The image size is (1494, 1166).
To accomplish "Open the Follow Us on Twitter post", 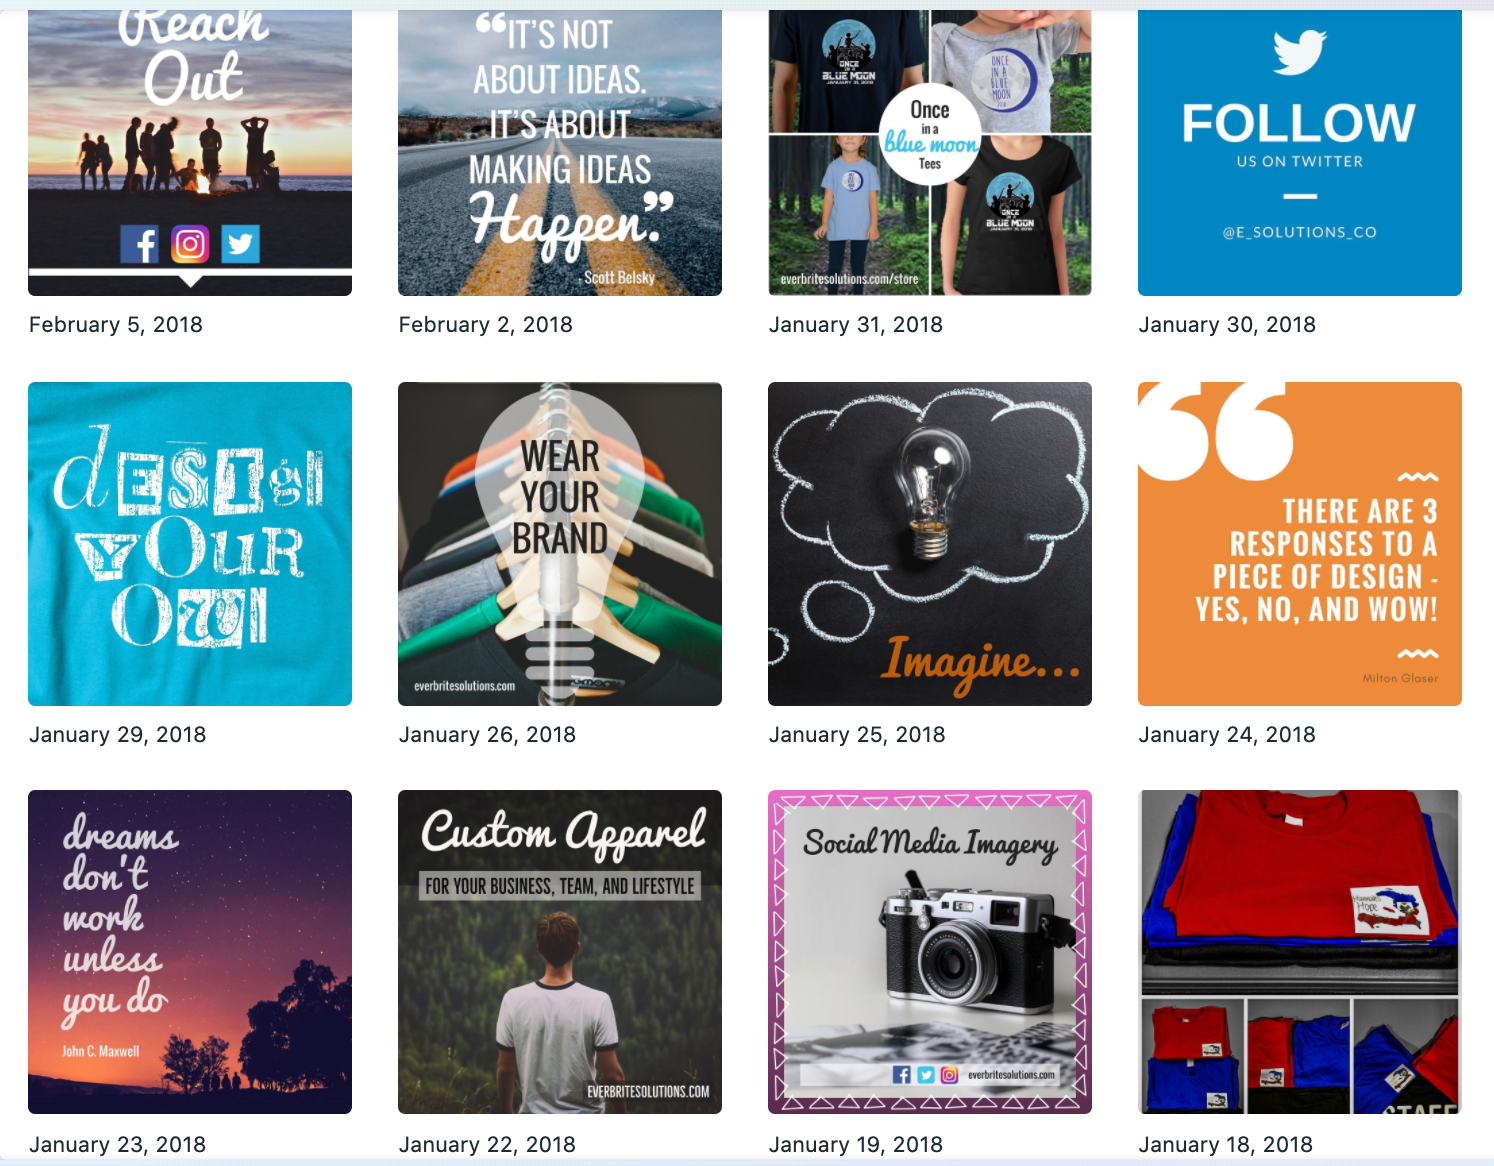I will click(x=1300, y=153).
